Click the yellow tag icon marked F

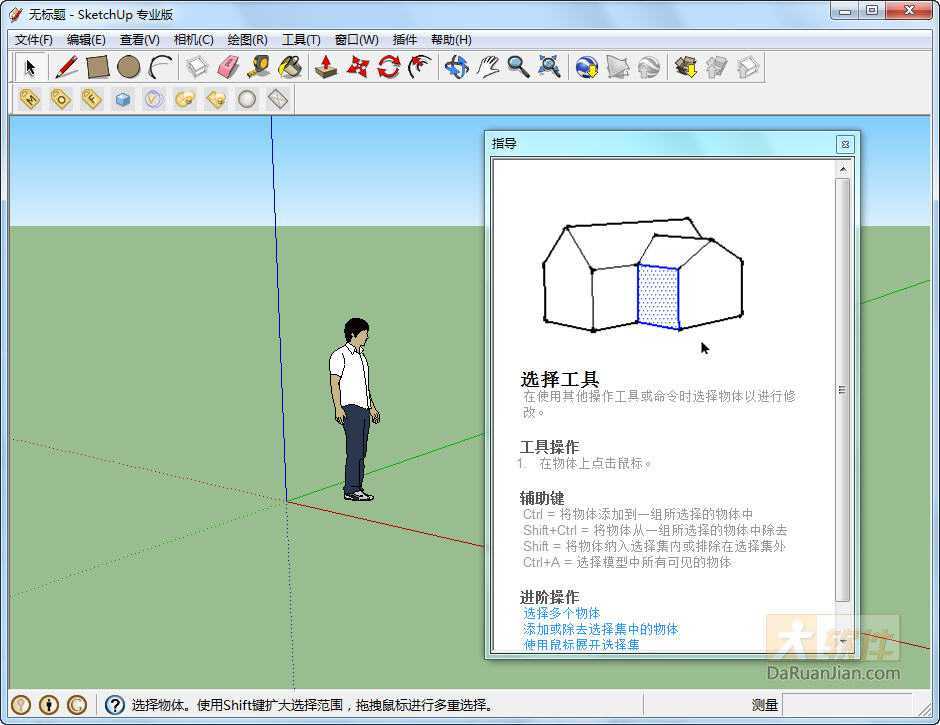91,99
